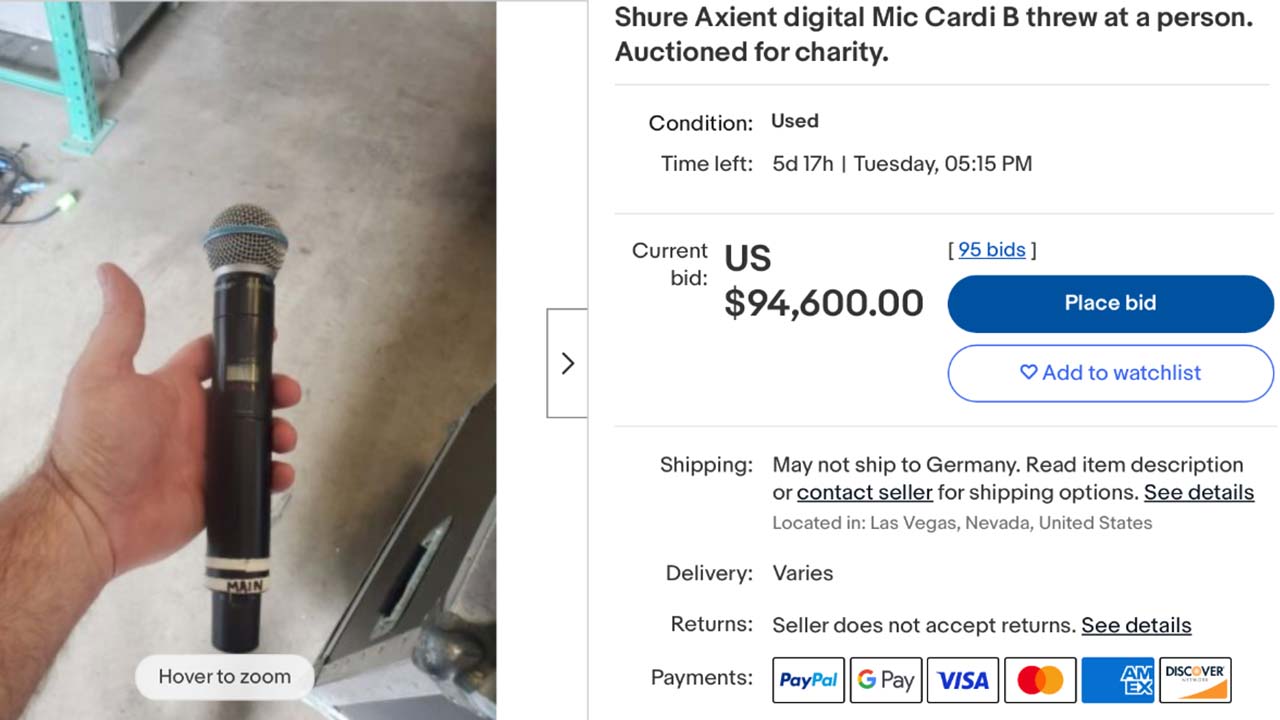Screen dimensions: 1280x720
Task: Click the Used condition value
Action: [x=794, y=121]
